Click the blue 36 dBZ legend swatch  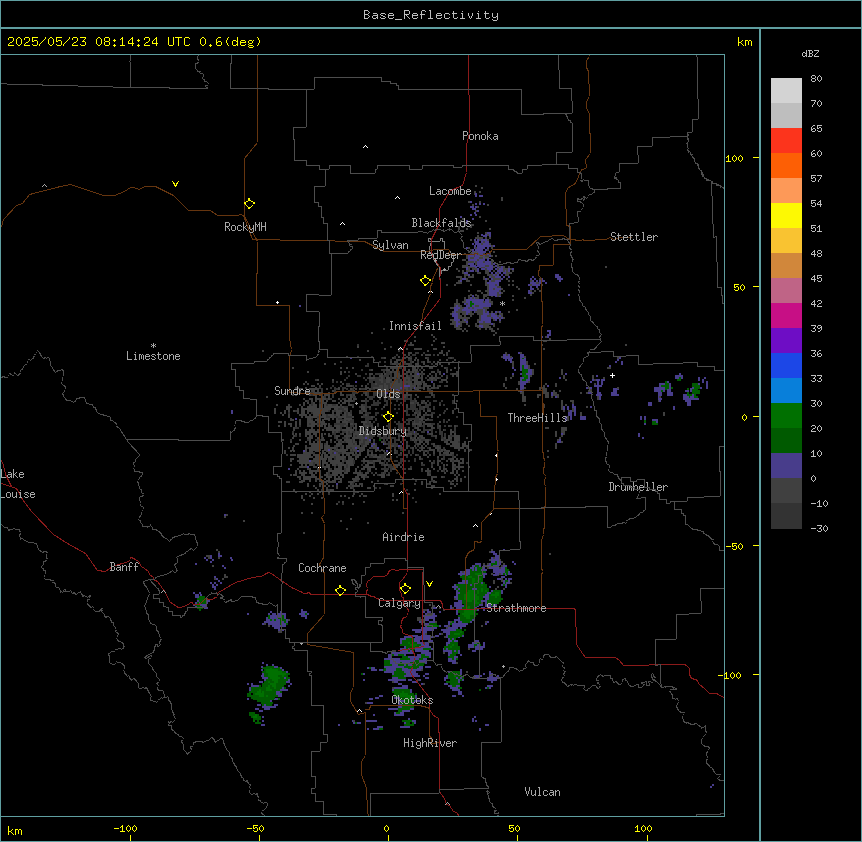[x=786, y=365]
